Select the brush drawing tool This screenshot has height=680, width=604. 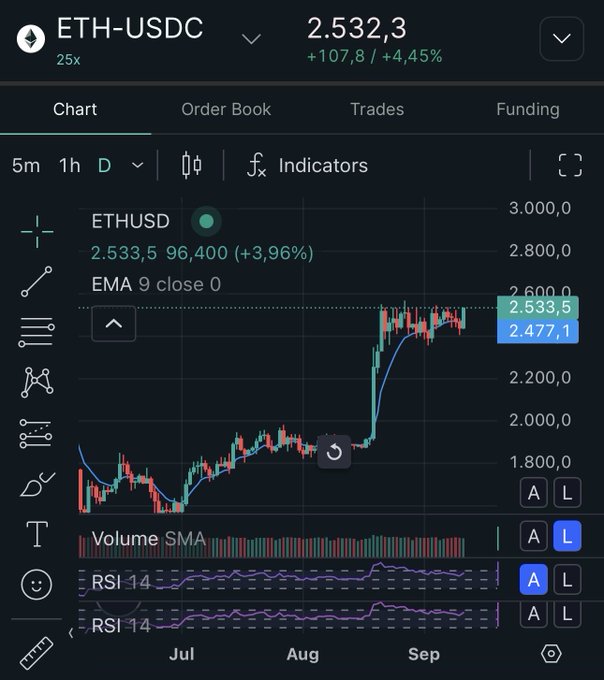pyautogui.click(x=37, y=484)
